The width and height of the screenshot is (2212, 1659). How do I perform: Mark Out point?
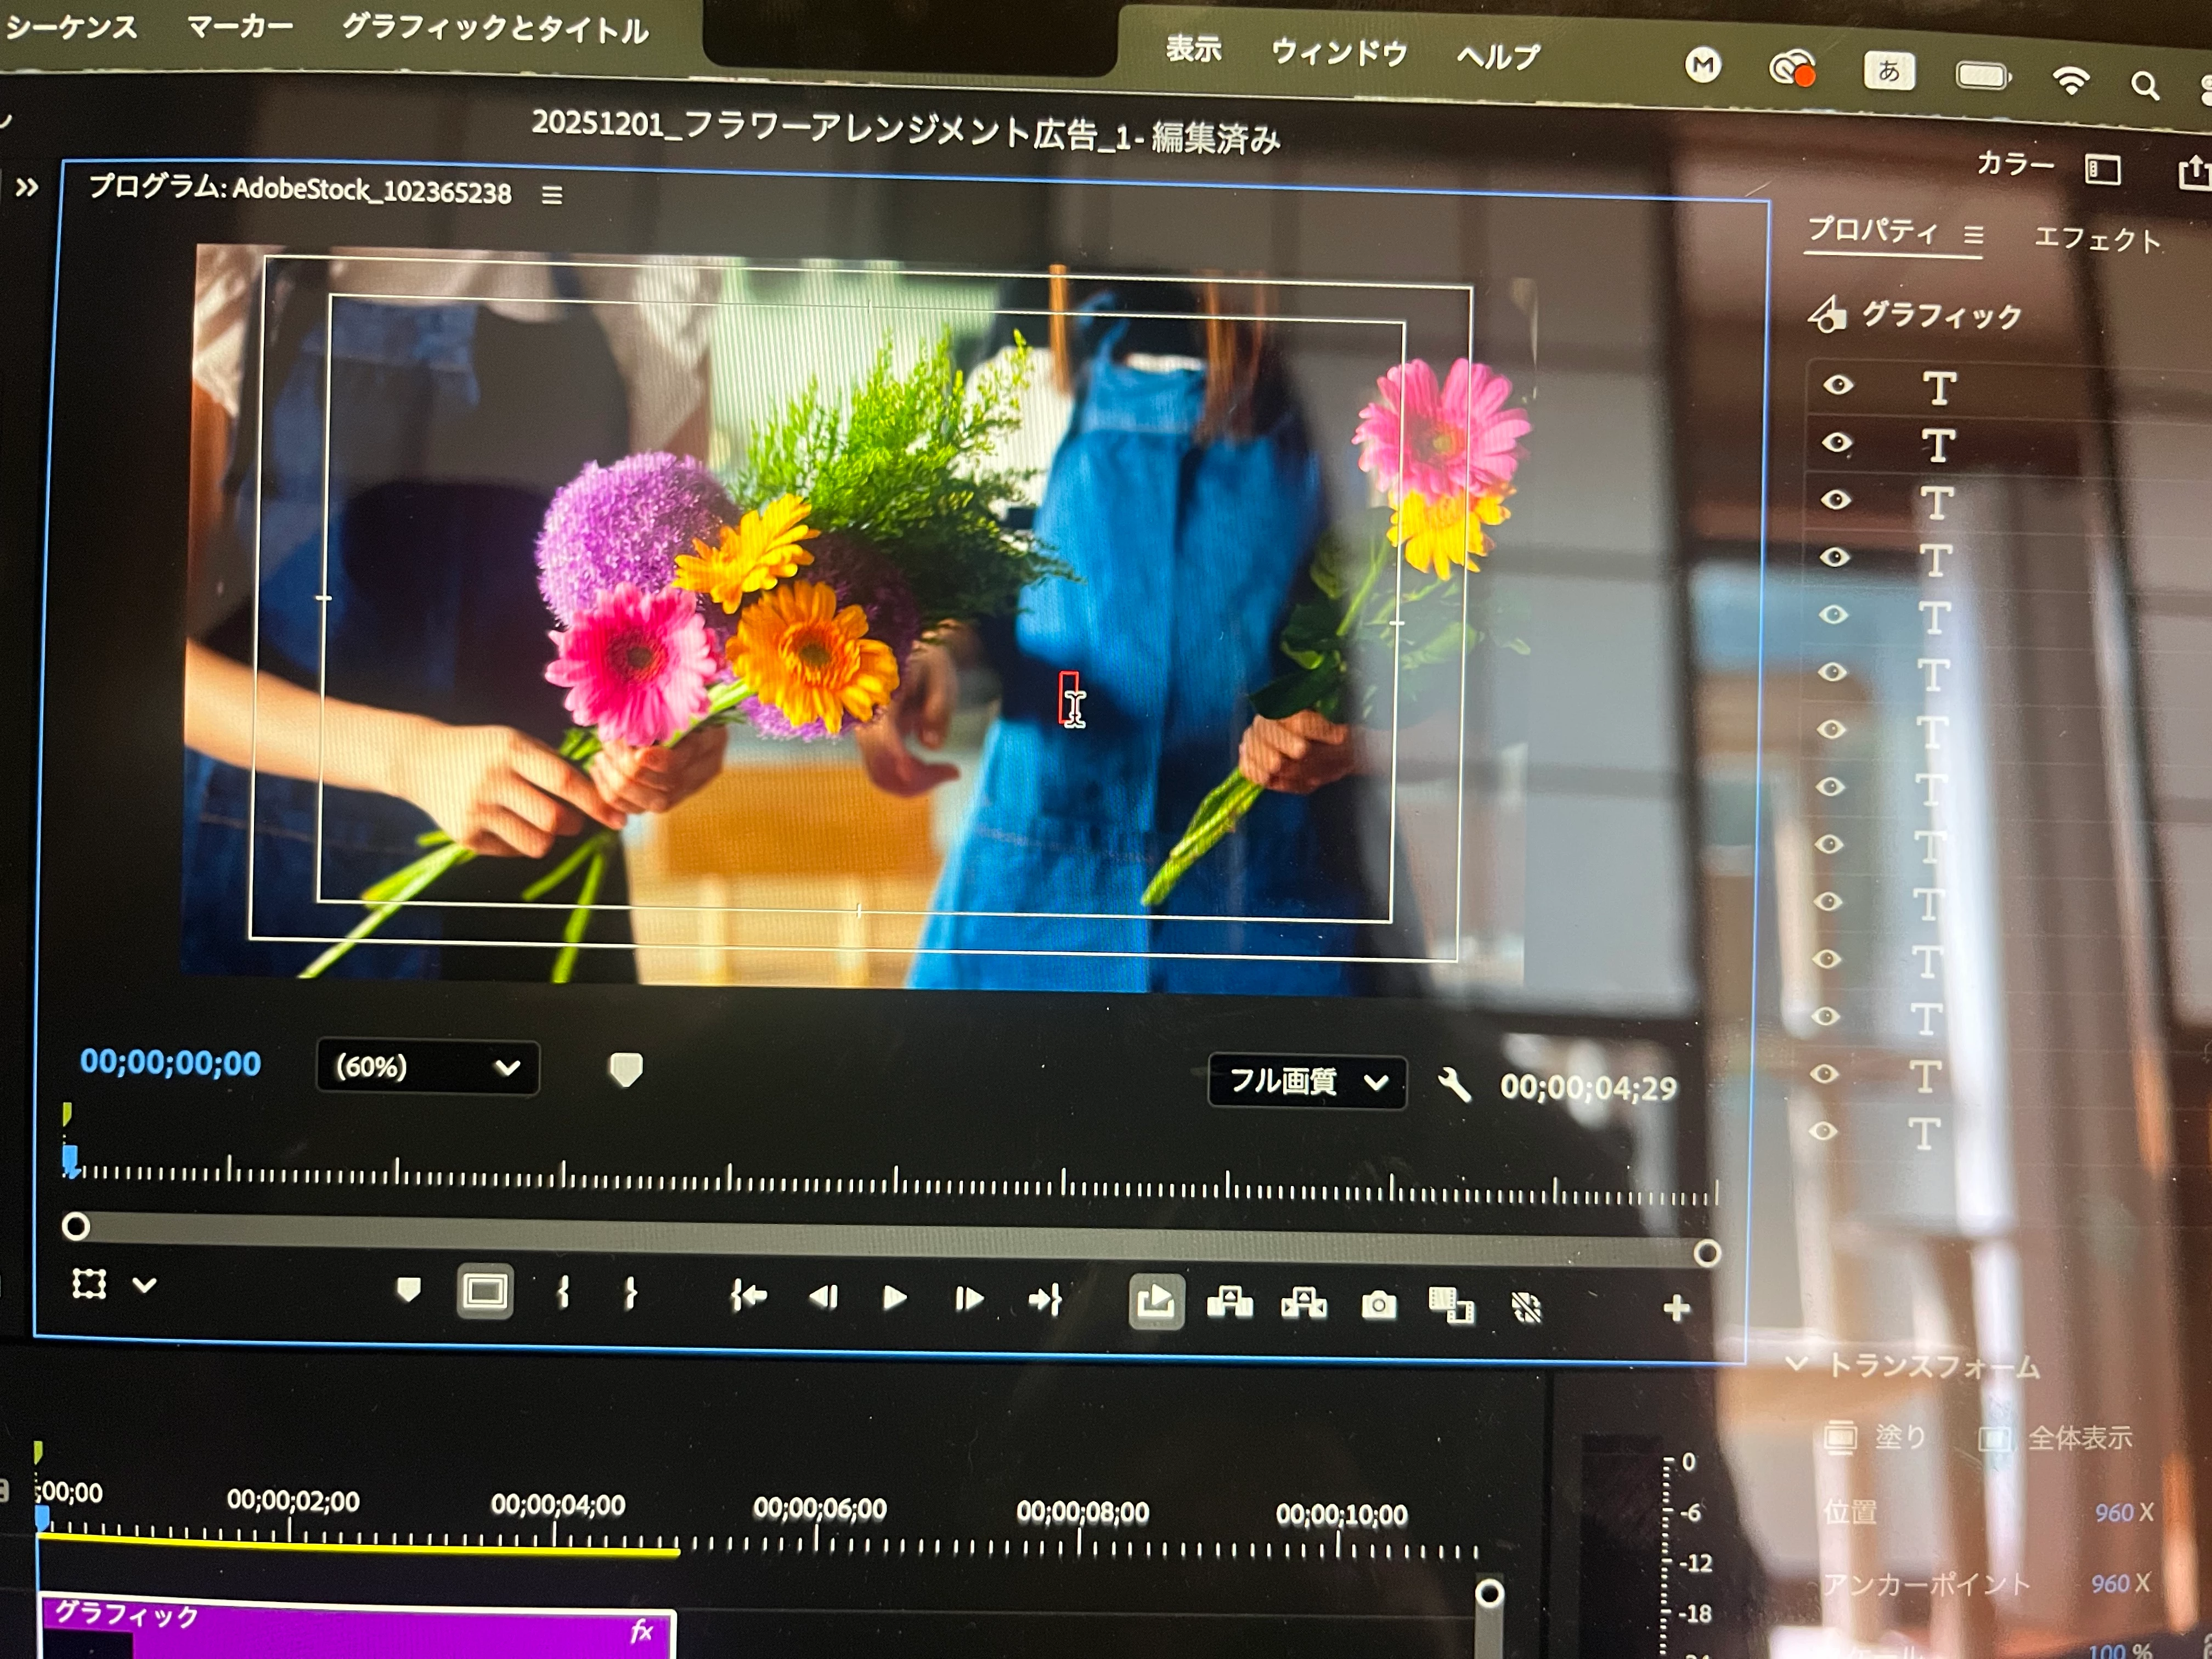(630, 1294)
